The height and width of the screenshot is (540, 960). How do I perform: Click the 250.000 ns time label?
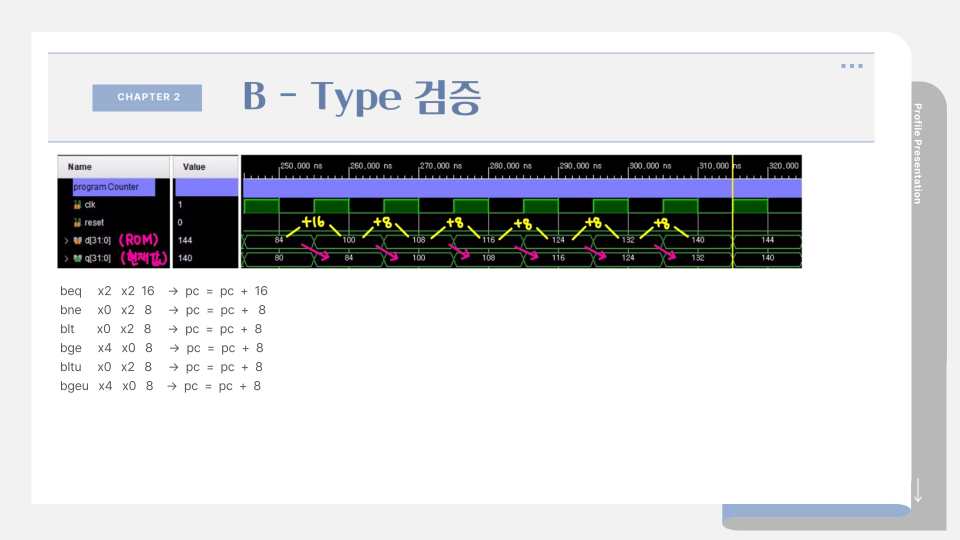tap(301, 166)
